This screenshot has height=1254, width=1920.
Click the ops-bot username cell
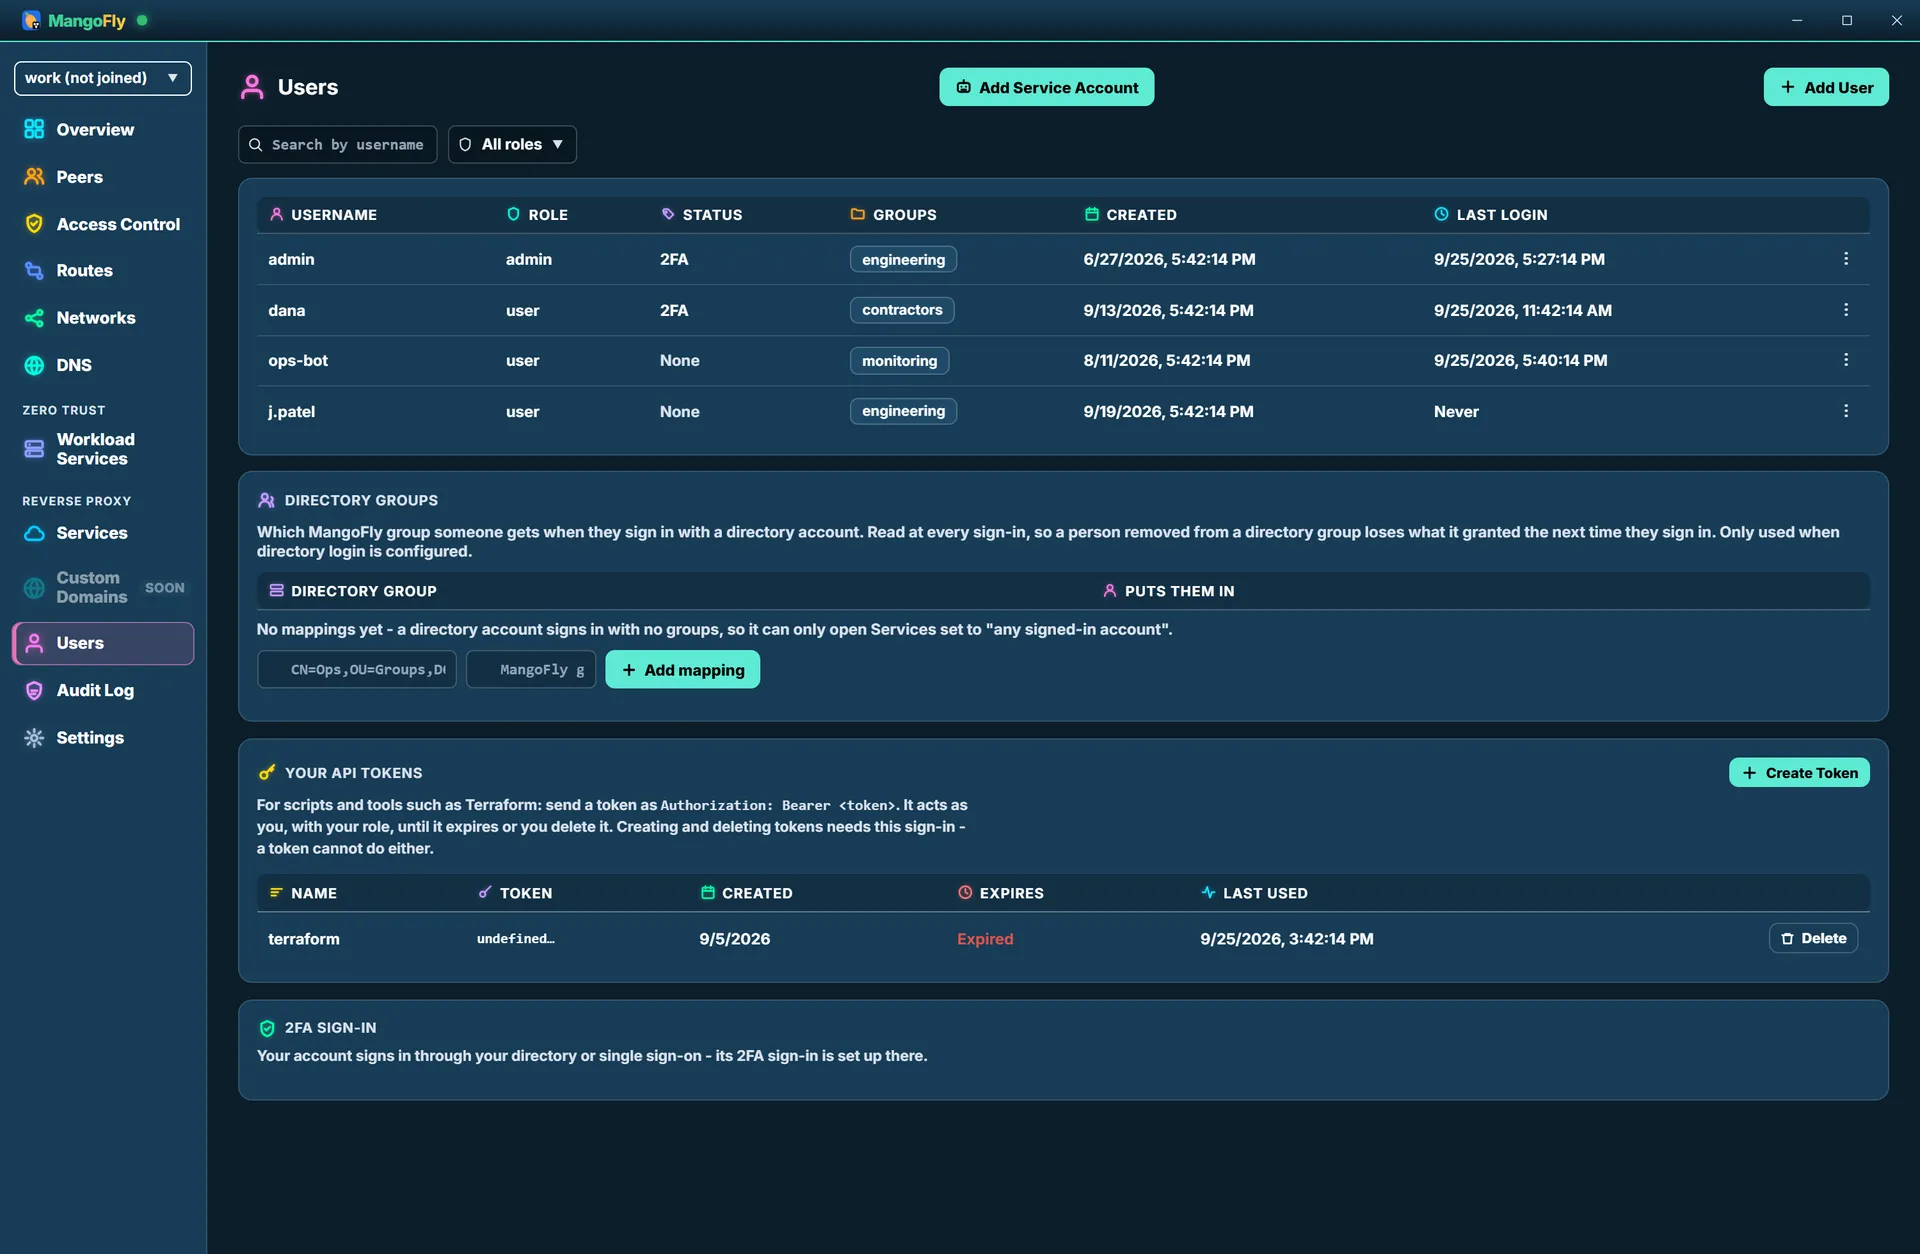pos(298,360)
